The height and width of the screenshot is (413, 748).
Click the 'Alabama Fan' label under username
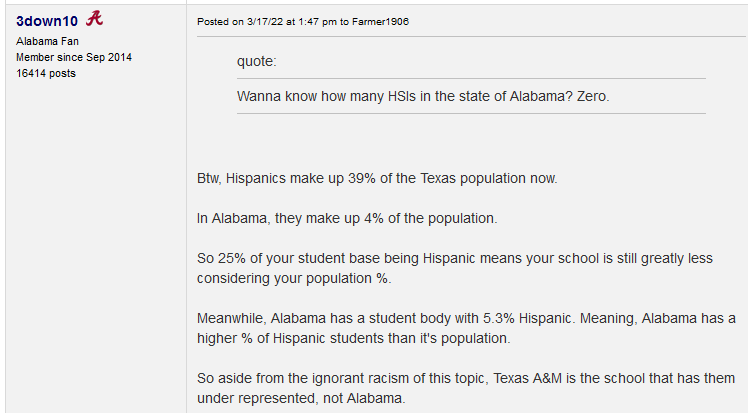[x=47, y=41]
